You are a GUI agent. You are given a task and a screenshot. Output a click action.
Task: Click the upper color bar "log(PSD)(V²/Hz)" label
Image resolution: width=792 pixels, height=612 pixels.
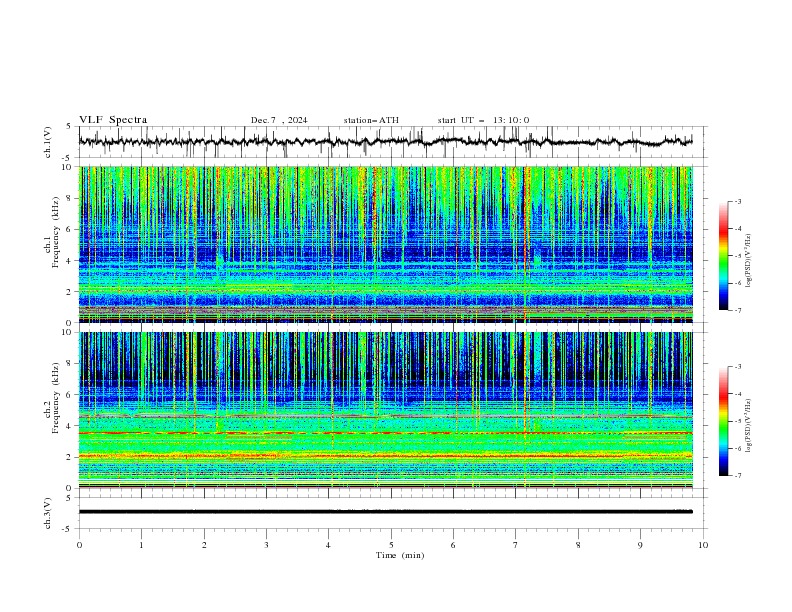click(749, 261)
